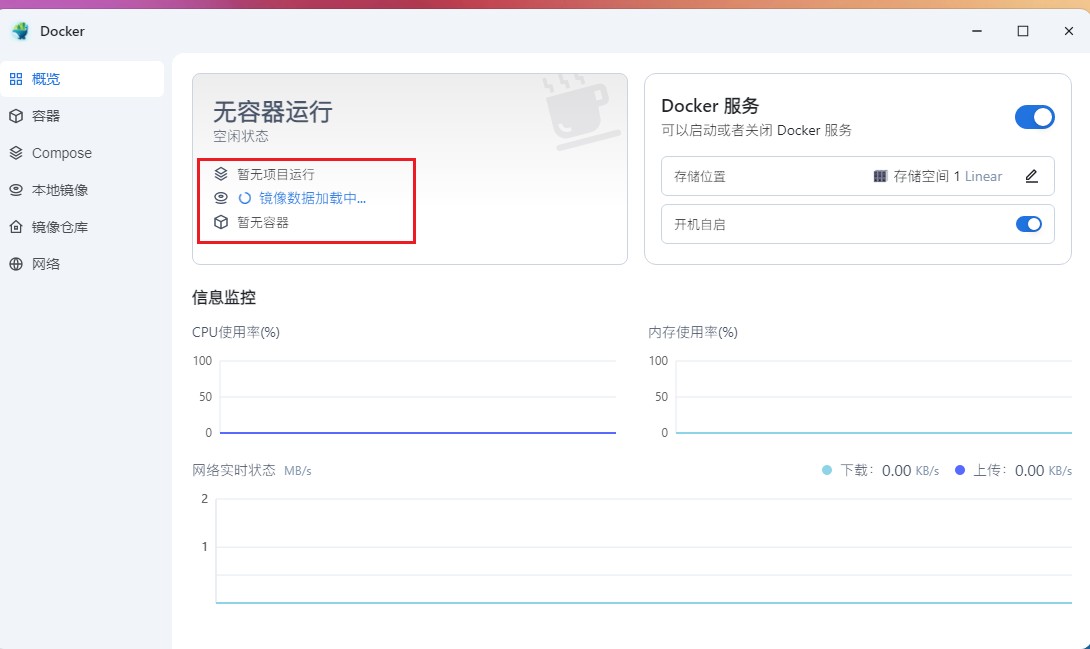Click the 存储空间 1 Linear value
Screen dimensions: 1090x649
(x=947, y=176)
